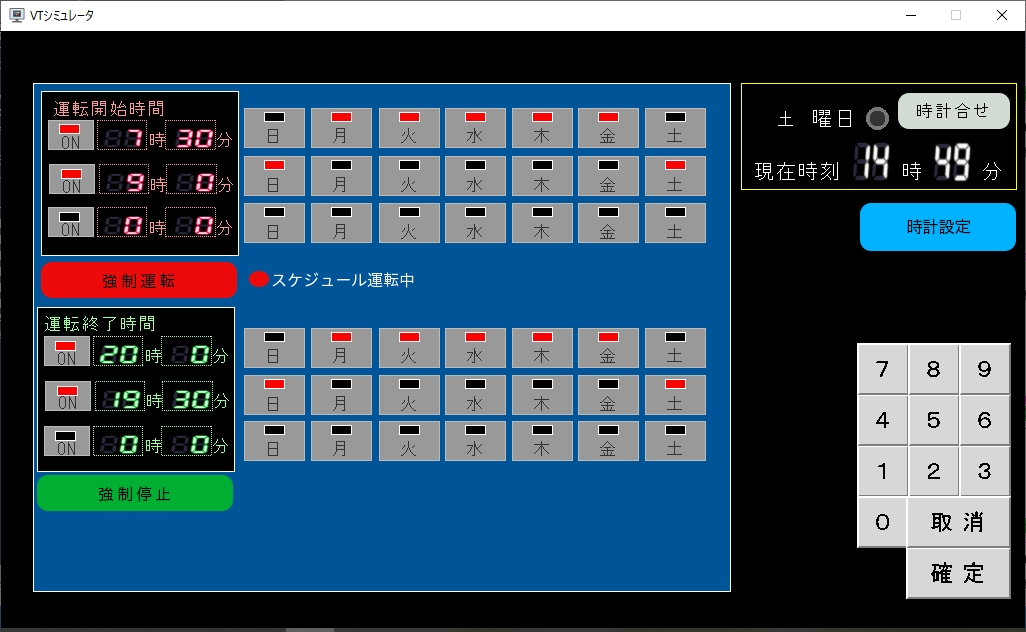Select the current time hour field showing 14
This screenshot has height=632, width=1026.
click(x=872, y=162)
